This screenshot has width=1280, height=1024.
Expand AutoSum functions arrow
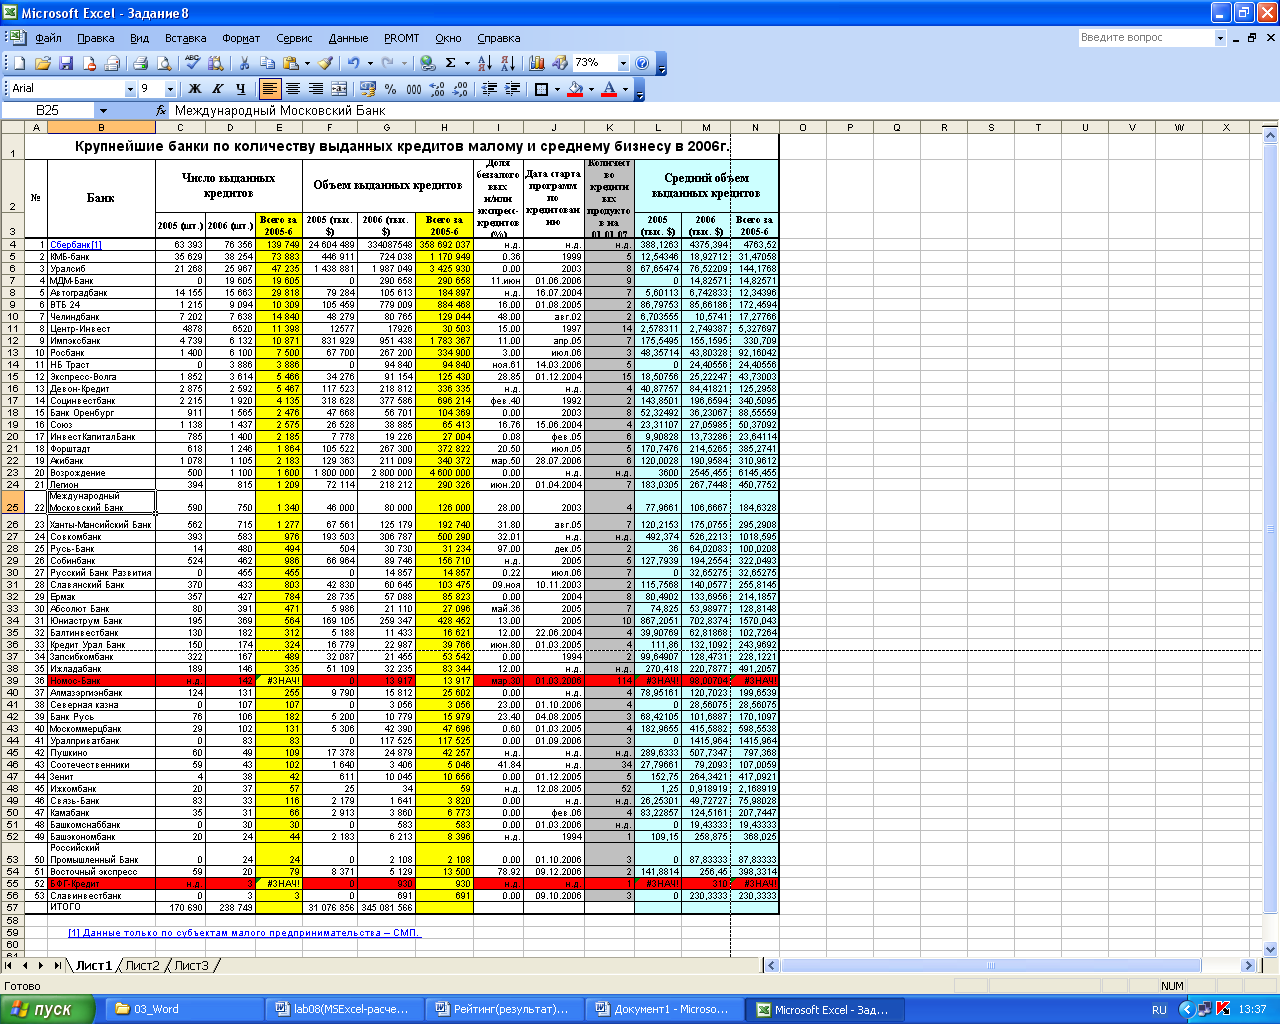click(465, 63)
